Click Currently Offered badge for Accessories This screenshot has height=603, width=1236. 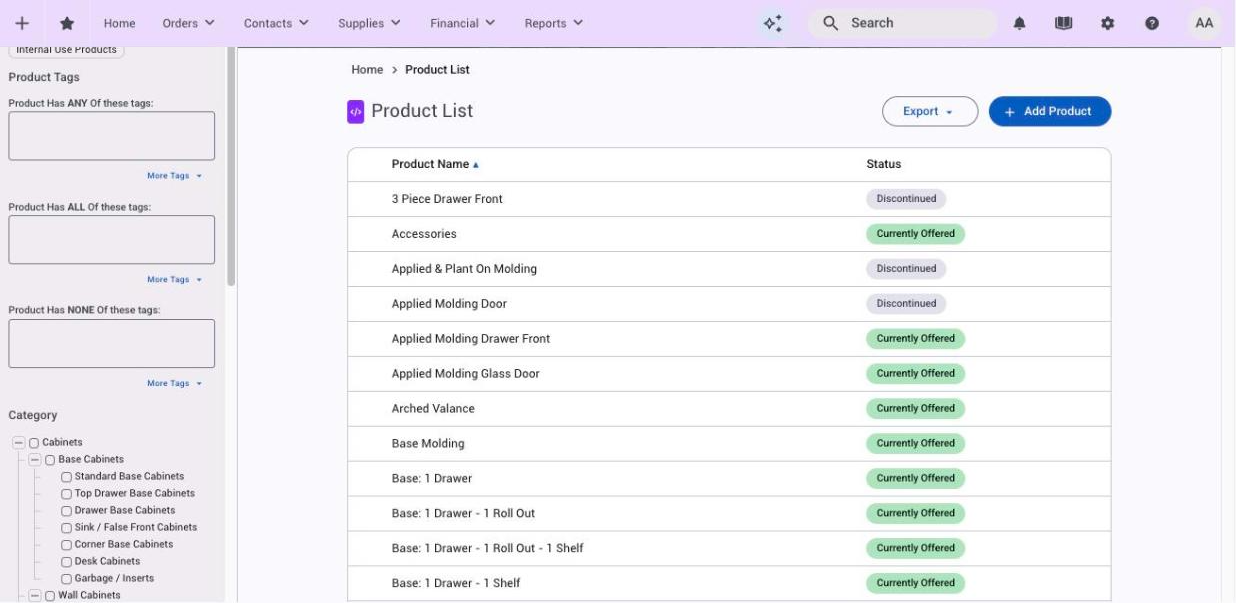tap(915, 234)
